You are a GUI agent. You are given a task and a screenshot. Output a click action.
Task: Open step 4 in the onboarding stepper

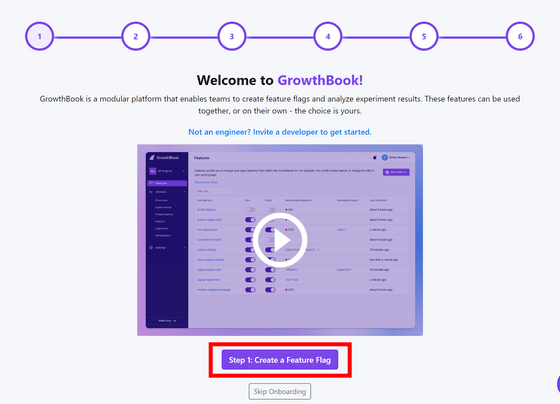pyautogui.click(x=328, y=36)
